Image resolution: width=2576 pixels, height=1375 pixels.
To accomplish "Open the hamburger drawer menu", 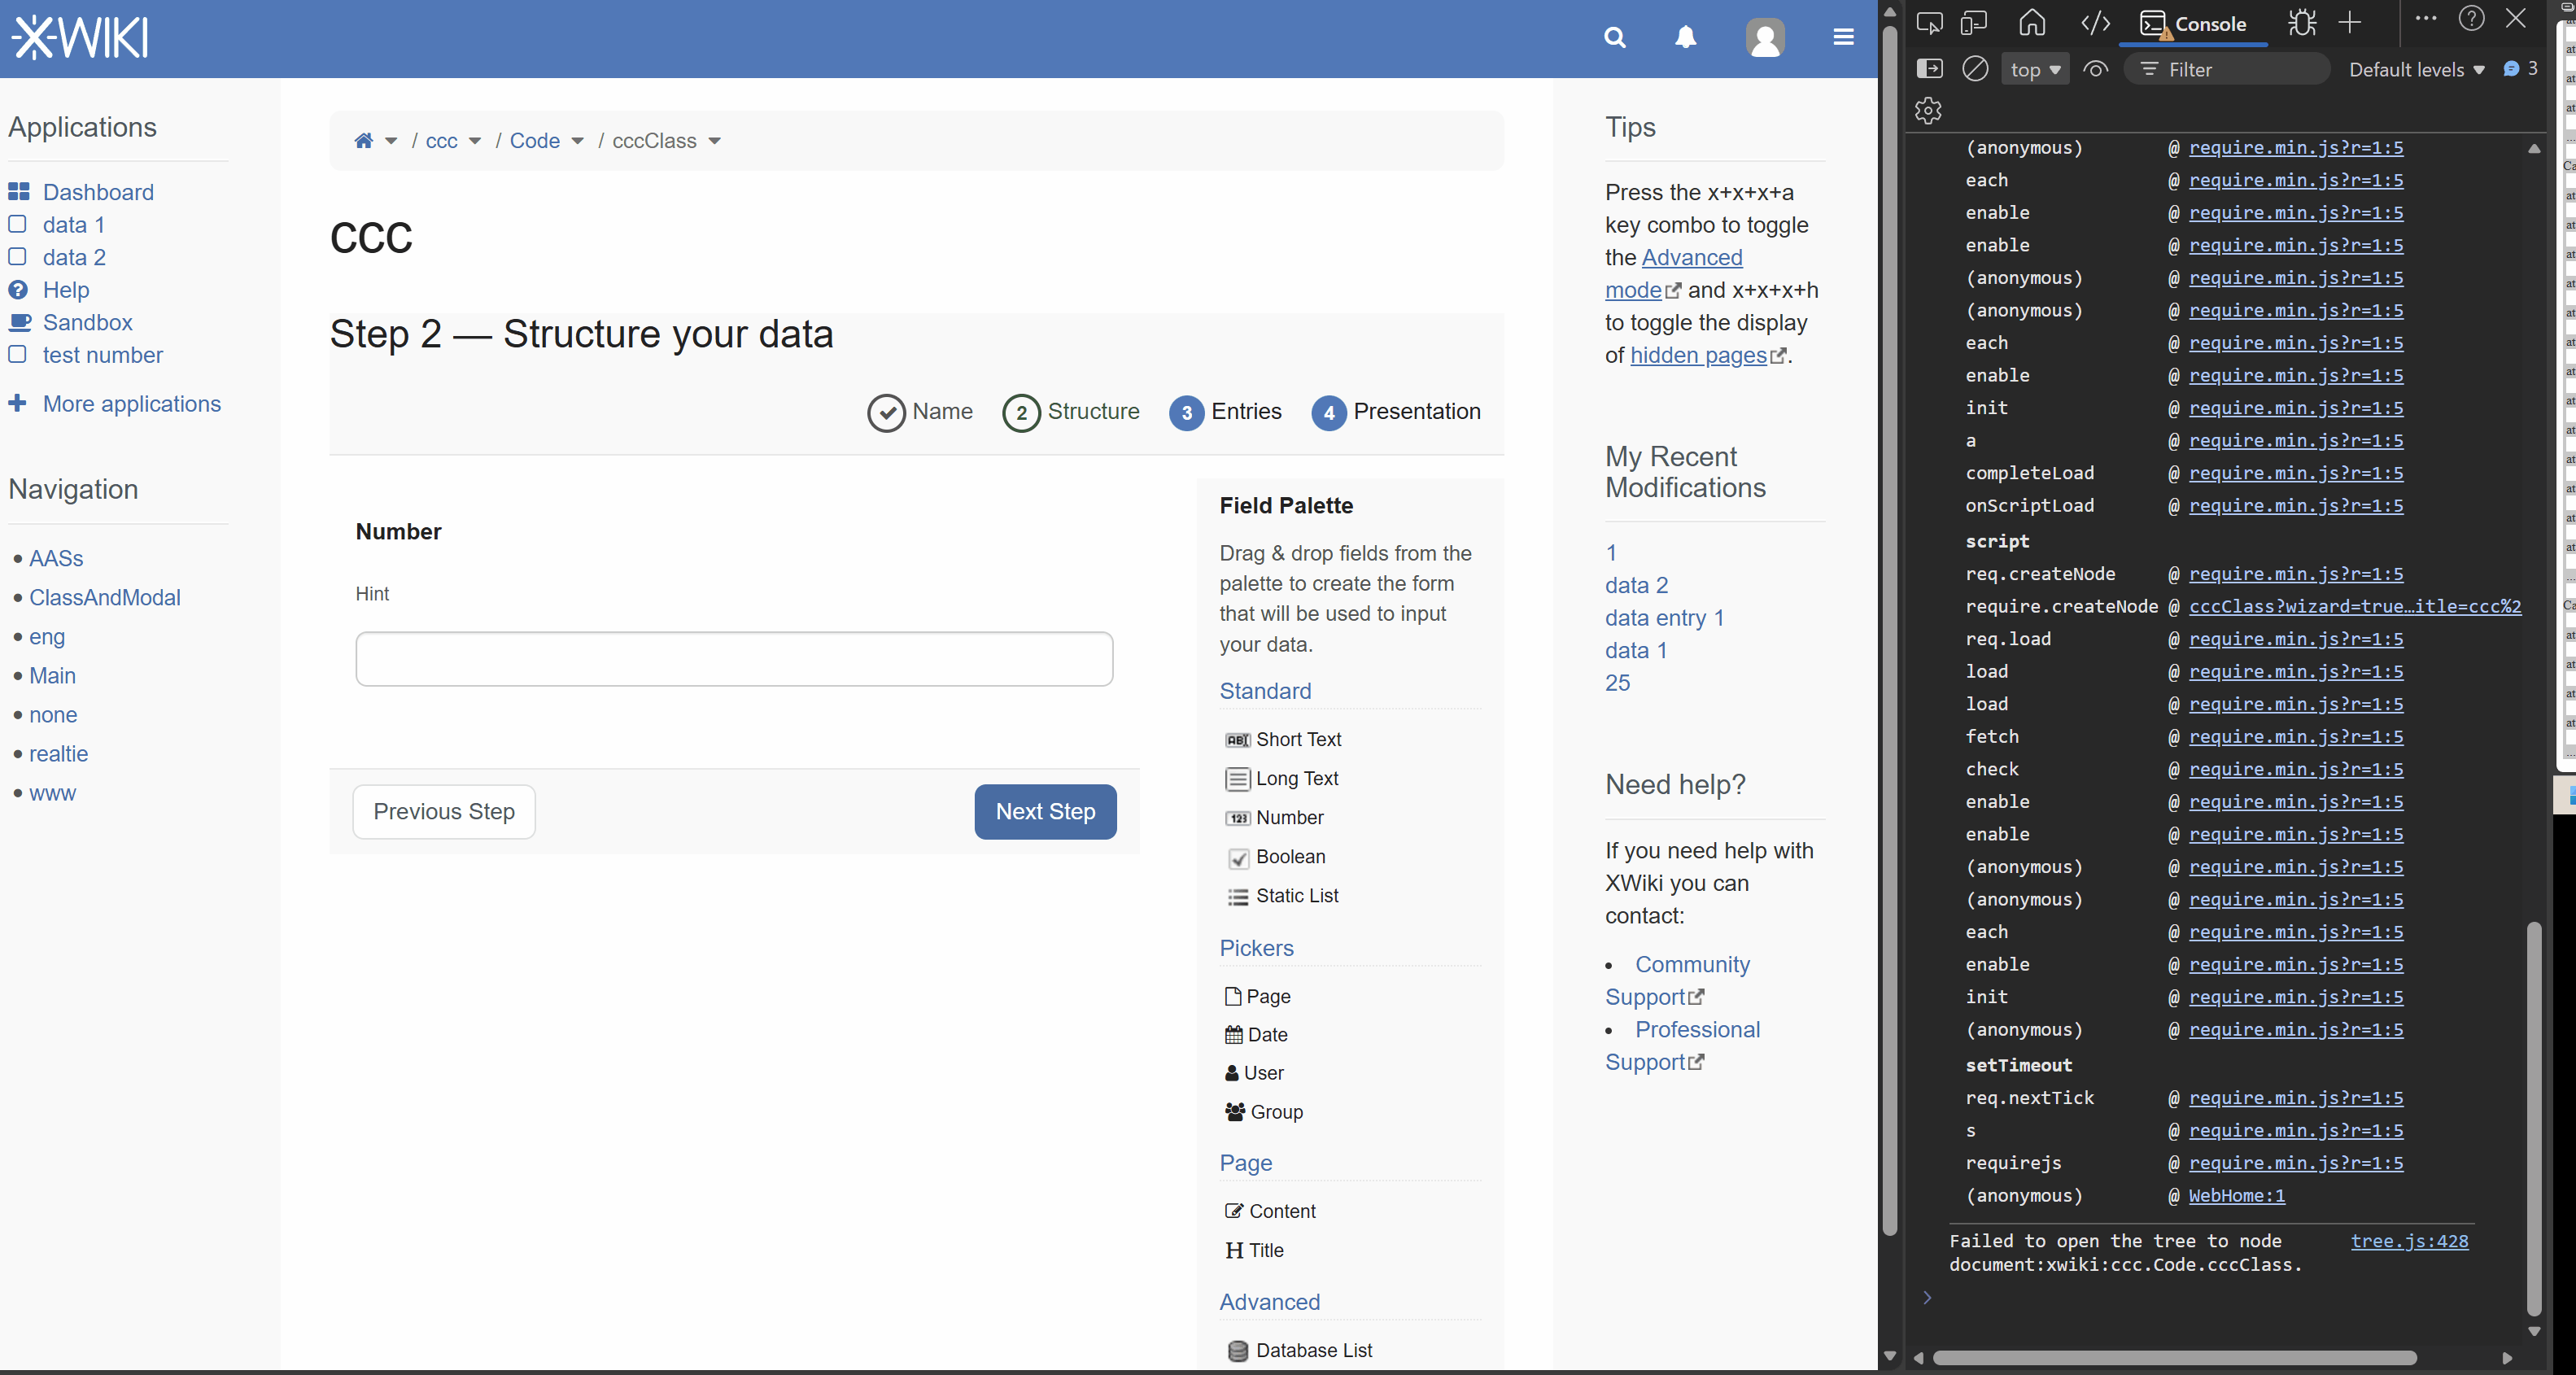I will click(1843, 38).
